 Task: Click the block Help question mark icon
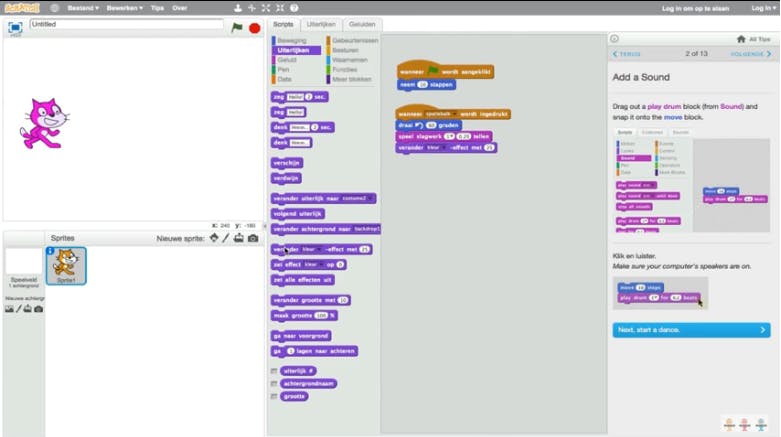tap(294, 8)
